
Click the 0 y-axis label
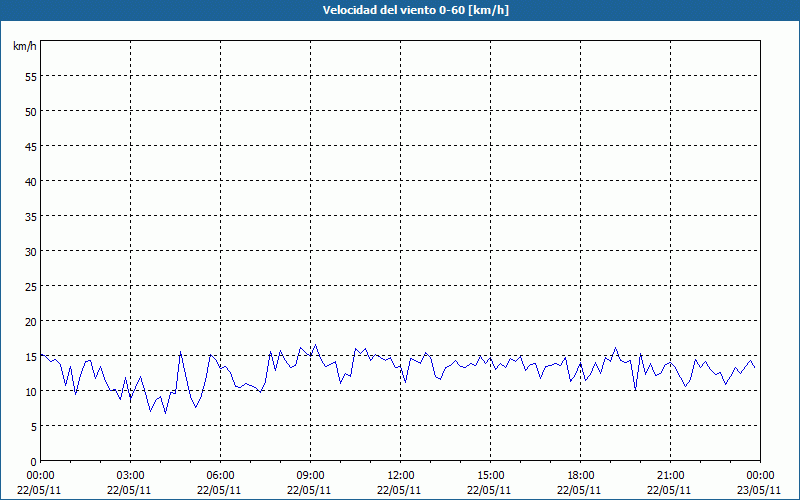point(34,462)
